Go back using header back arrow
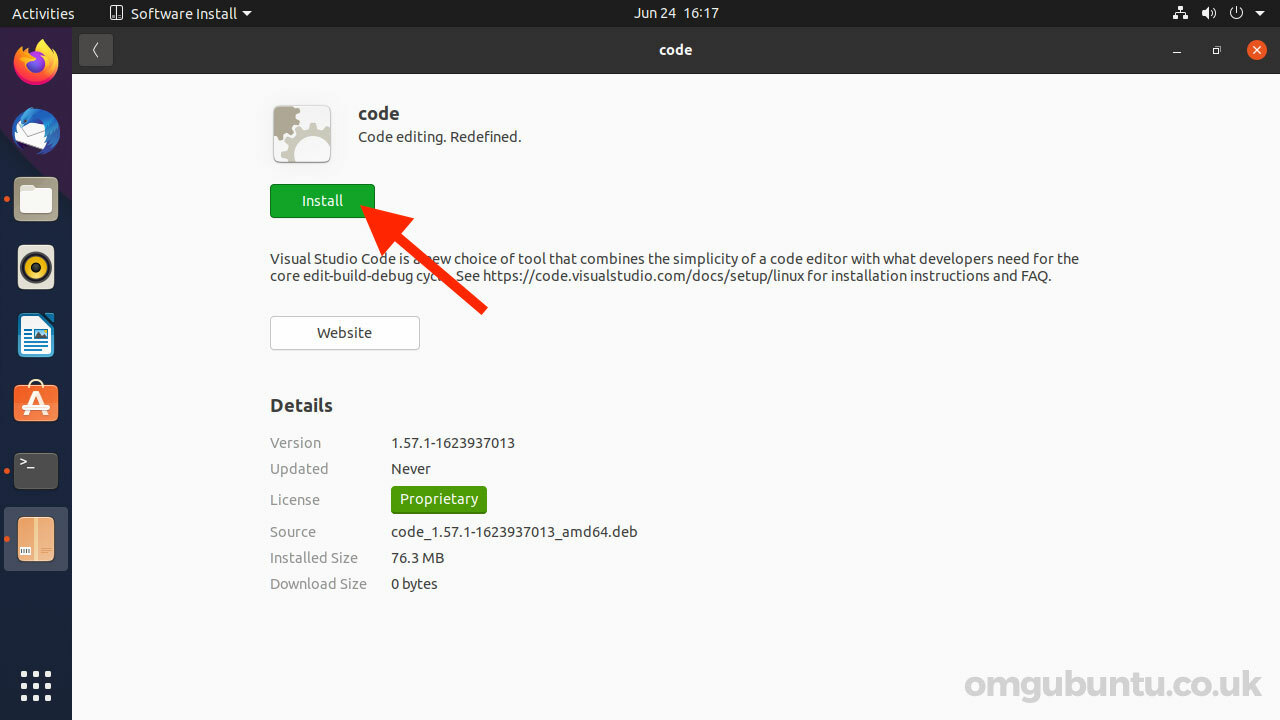The height and width of the screenshot is (720, 1280). [x=96, y=50]
